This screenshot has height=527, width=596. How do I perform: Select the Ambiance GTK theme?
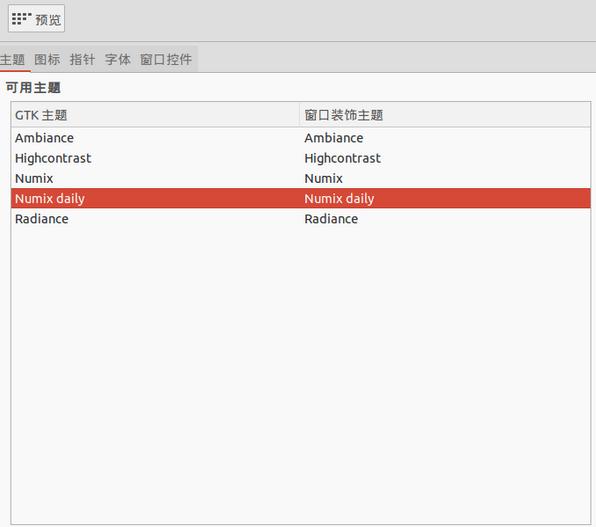[44, 138]
